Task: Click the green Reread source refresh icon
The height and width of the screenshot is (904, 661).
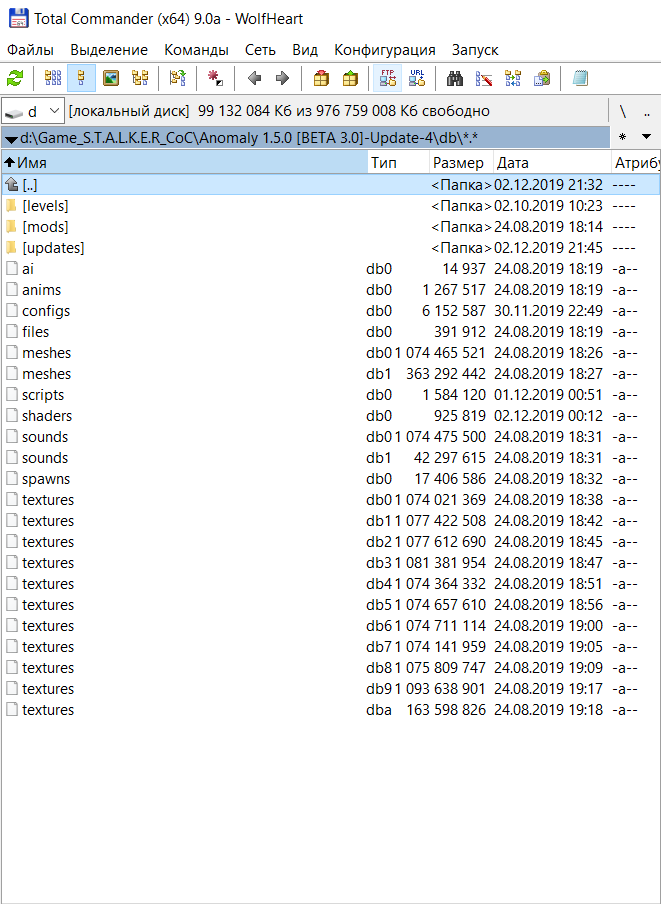Action: tap(15, 78)
